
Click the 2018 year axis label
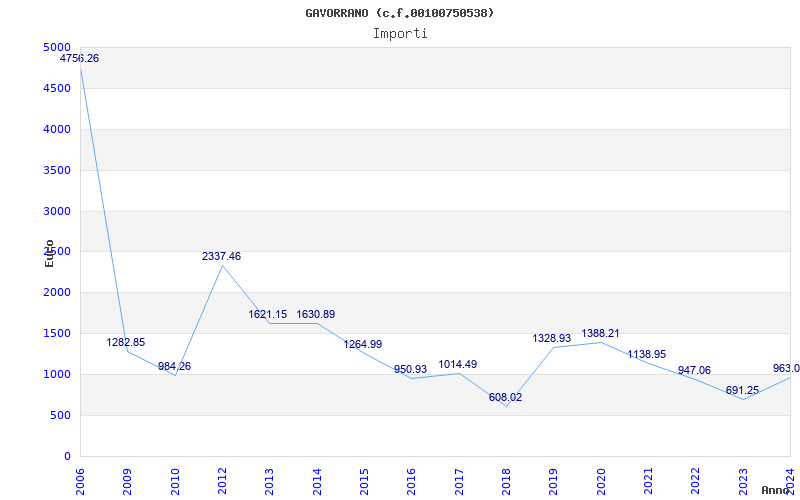click(x=506, y=481)
